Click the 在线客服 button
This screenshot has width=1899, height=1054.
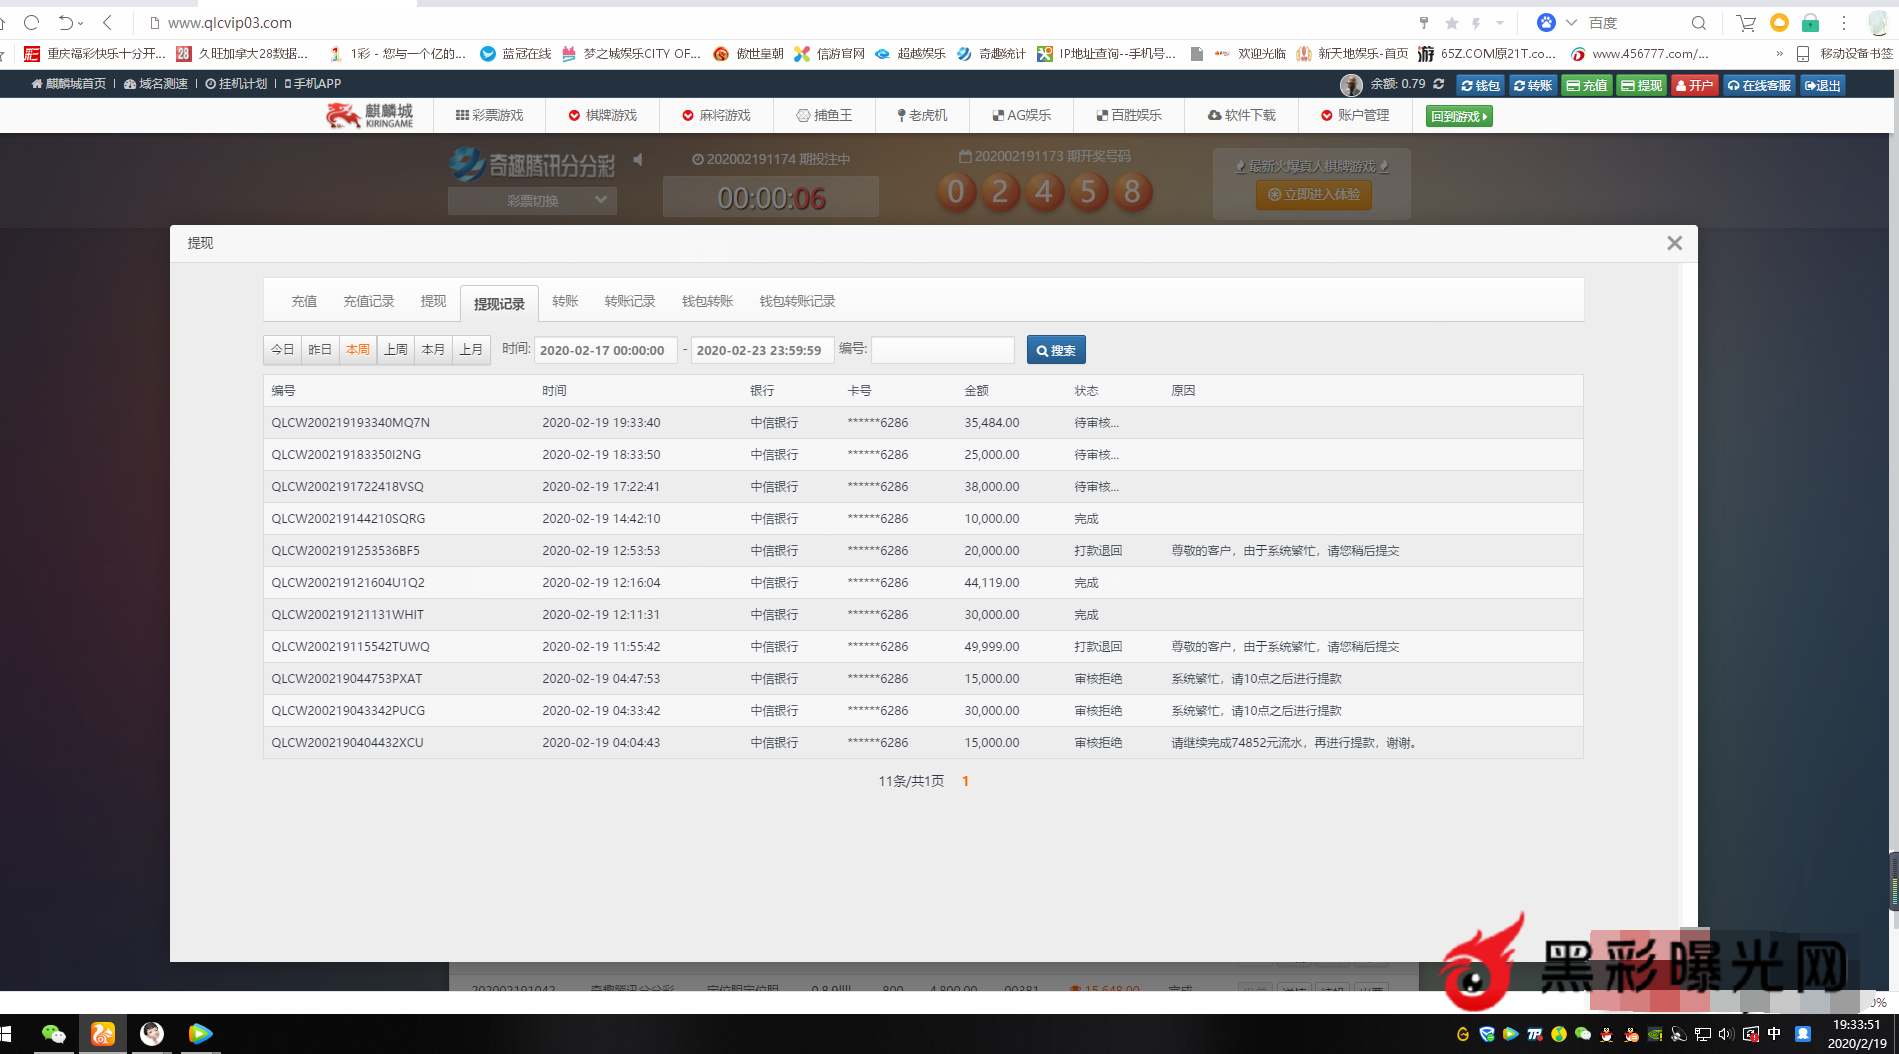coord(1759,86)
